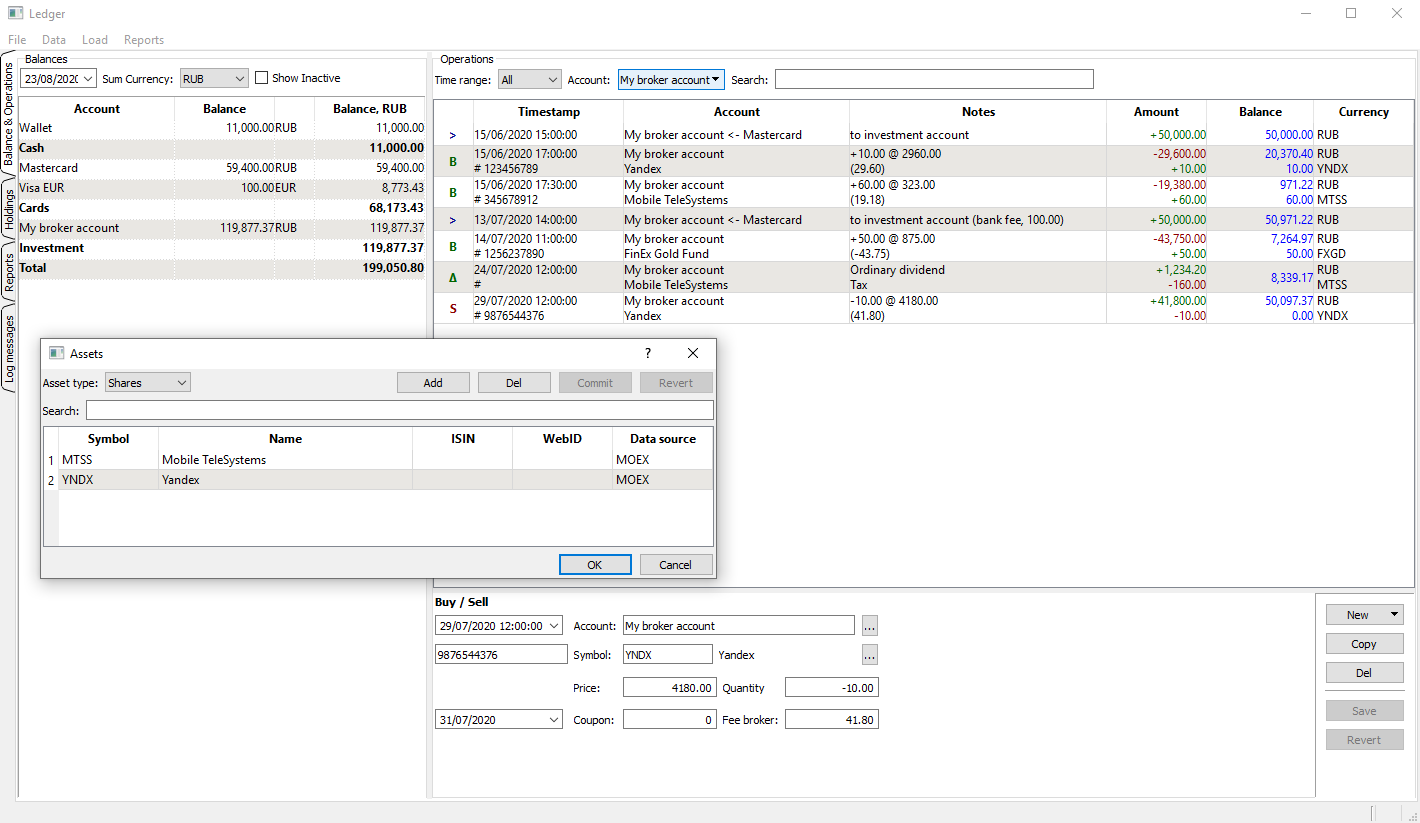Open the My broker account filter dropdown
This screenshot has height=823, width=1420.
670,80
